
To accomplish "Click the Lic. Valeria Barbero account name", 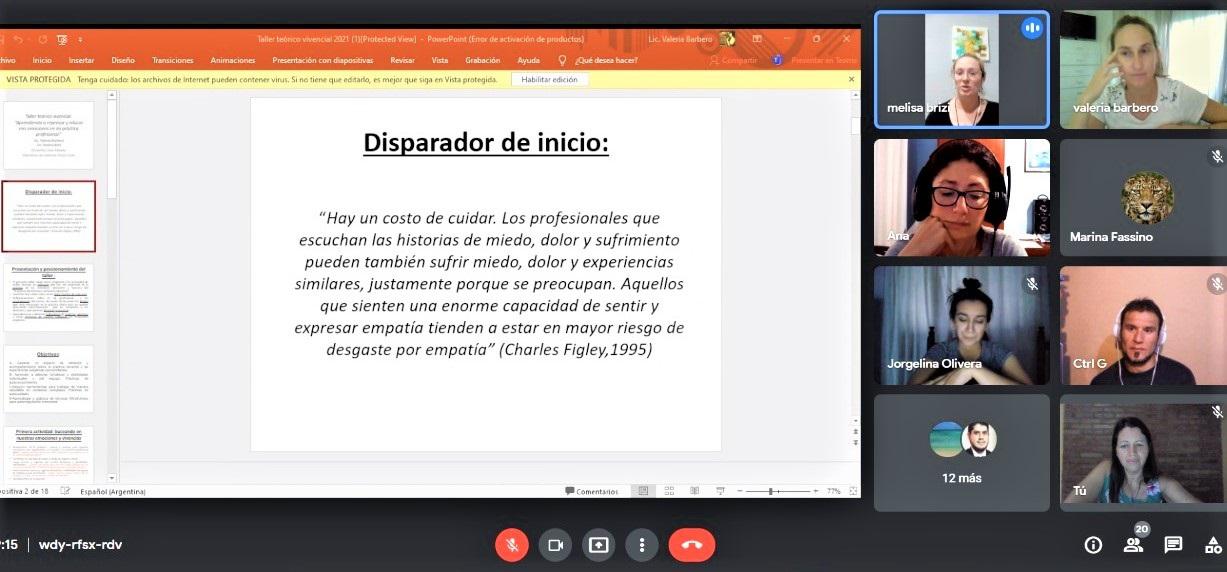I will click(679, 39).
